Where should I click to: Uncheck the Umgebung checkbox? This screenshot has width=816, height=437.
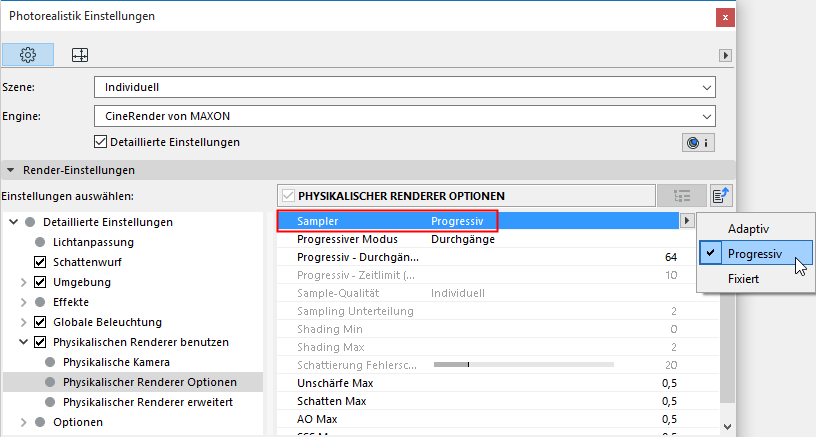click(40, 282)
